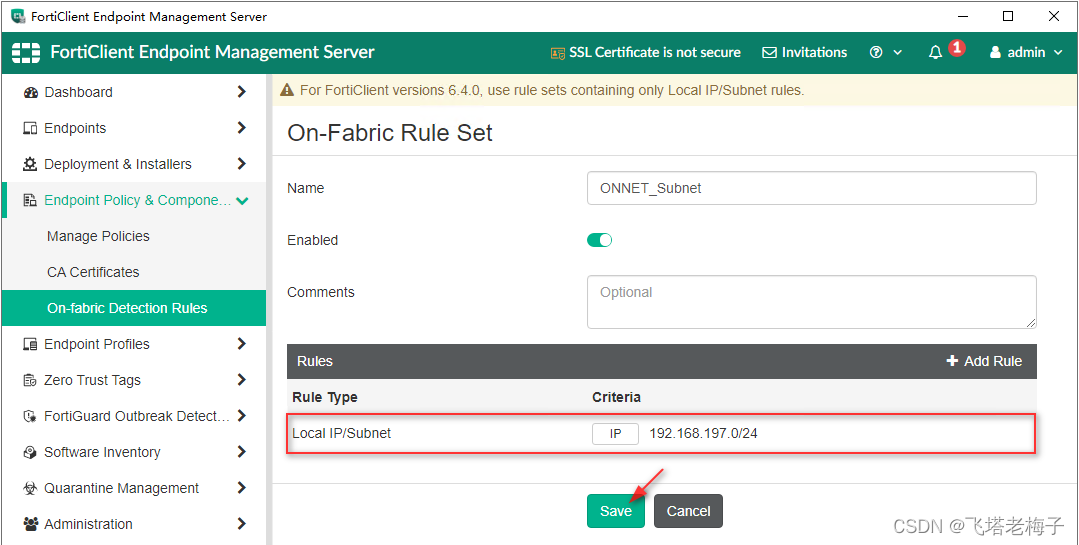Click the Endpoints devices icon
The image size is (1079, 545).
[x=30, y=128]
